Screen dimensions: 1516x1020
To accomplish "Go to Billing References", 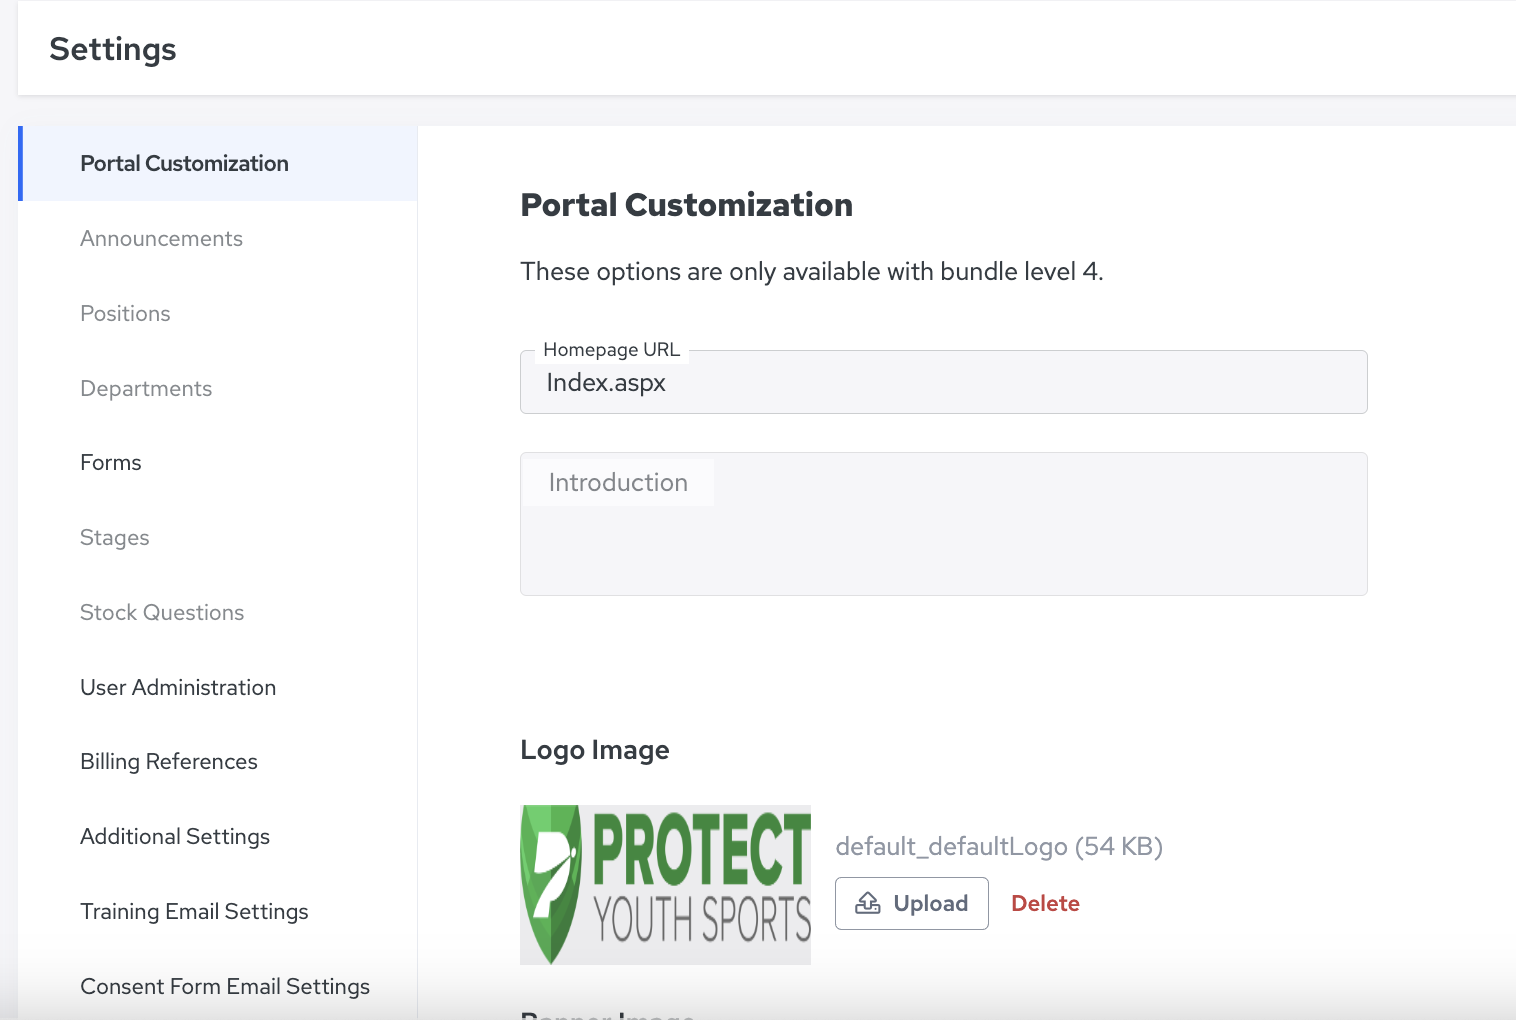I will coord(169,761).
